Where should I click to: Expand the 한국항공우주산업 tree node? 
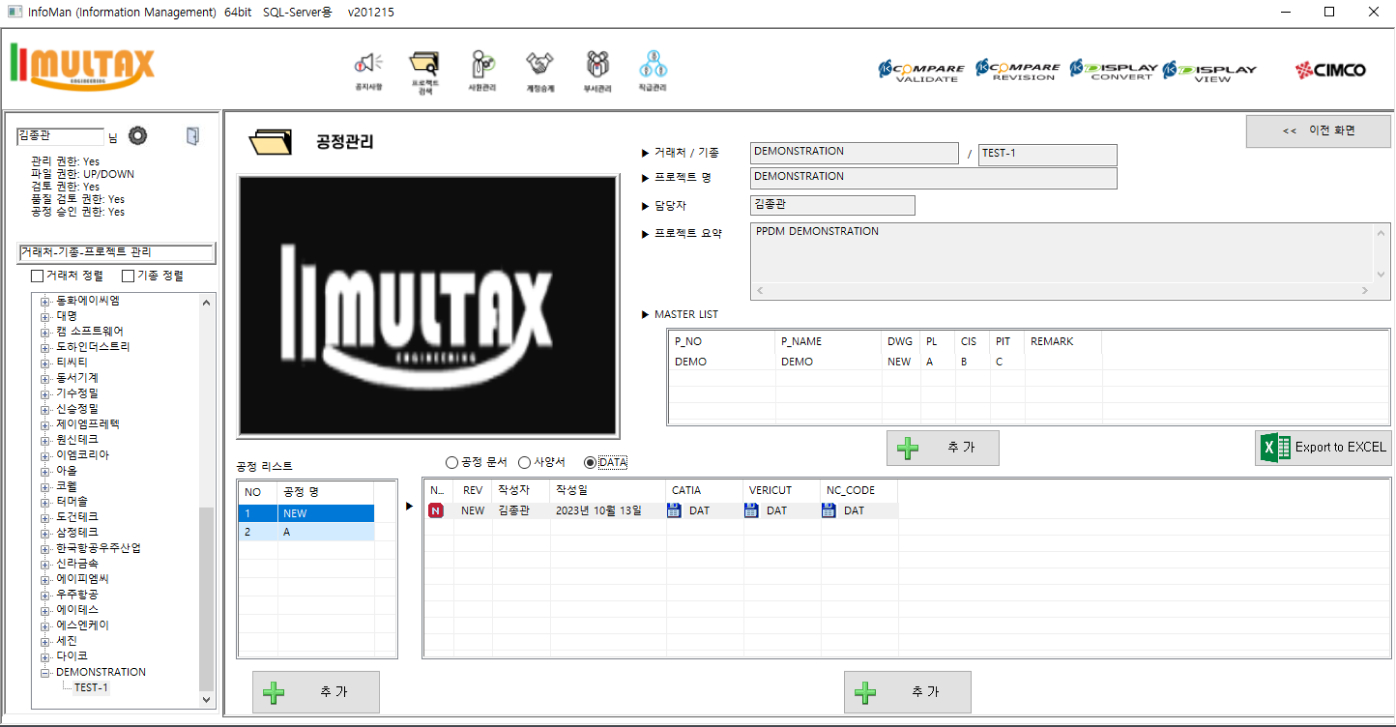pos(45,548)
